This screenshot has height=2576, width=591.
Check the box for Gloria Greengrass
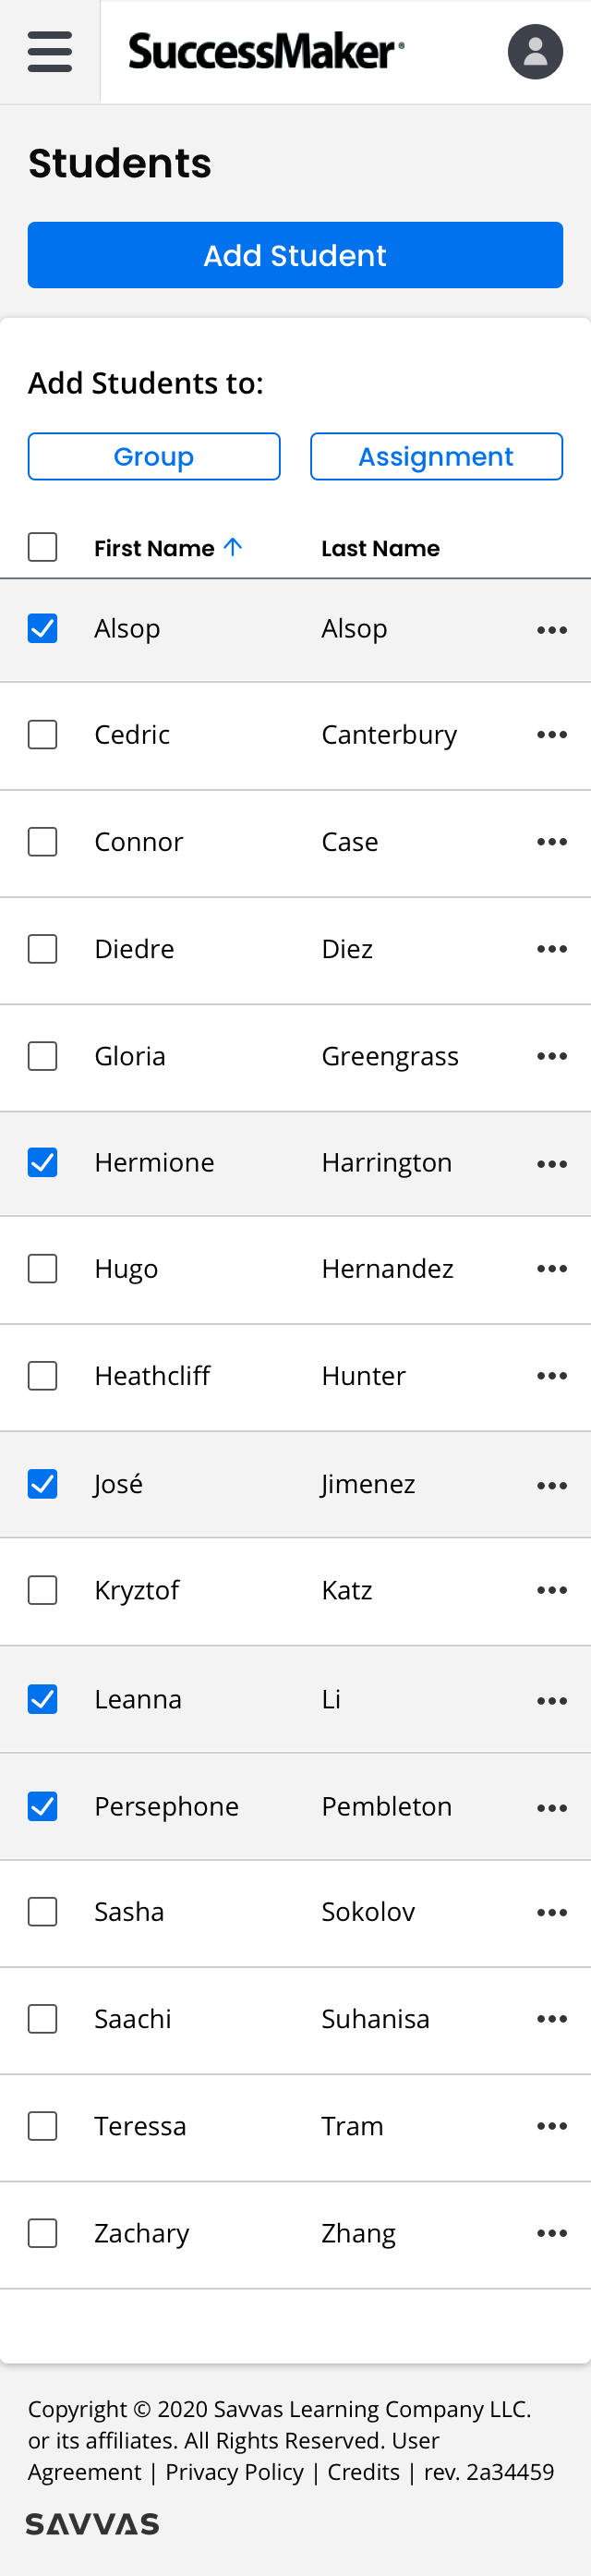click(42, 1056)
